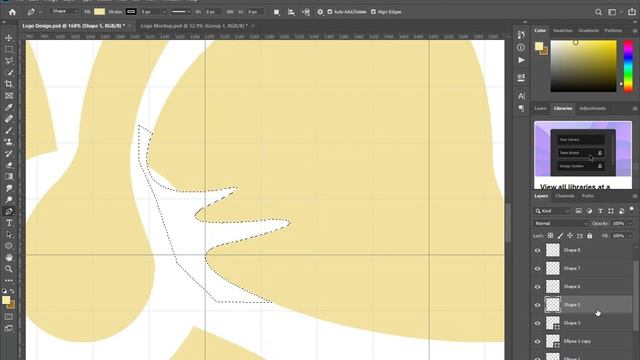Open path operations in options bar
This screenshot has height=360, width=640.
pyautogui.click(x=276, y=12)
